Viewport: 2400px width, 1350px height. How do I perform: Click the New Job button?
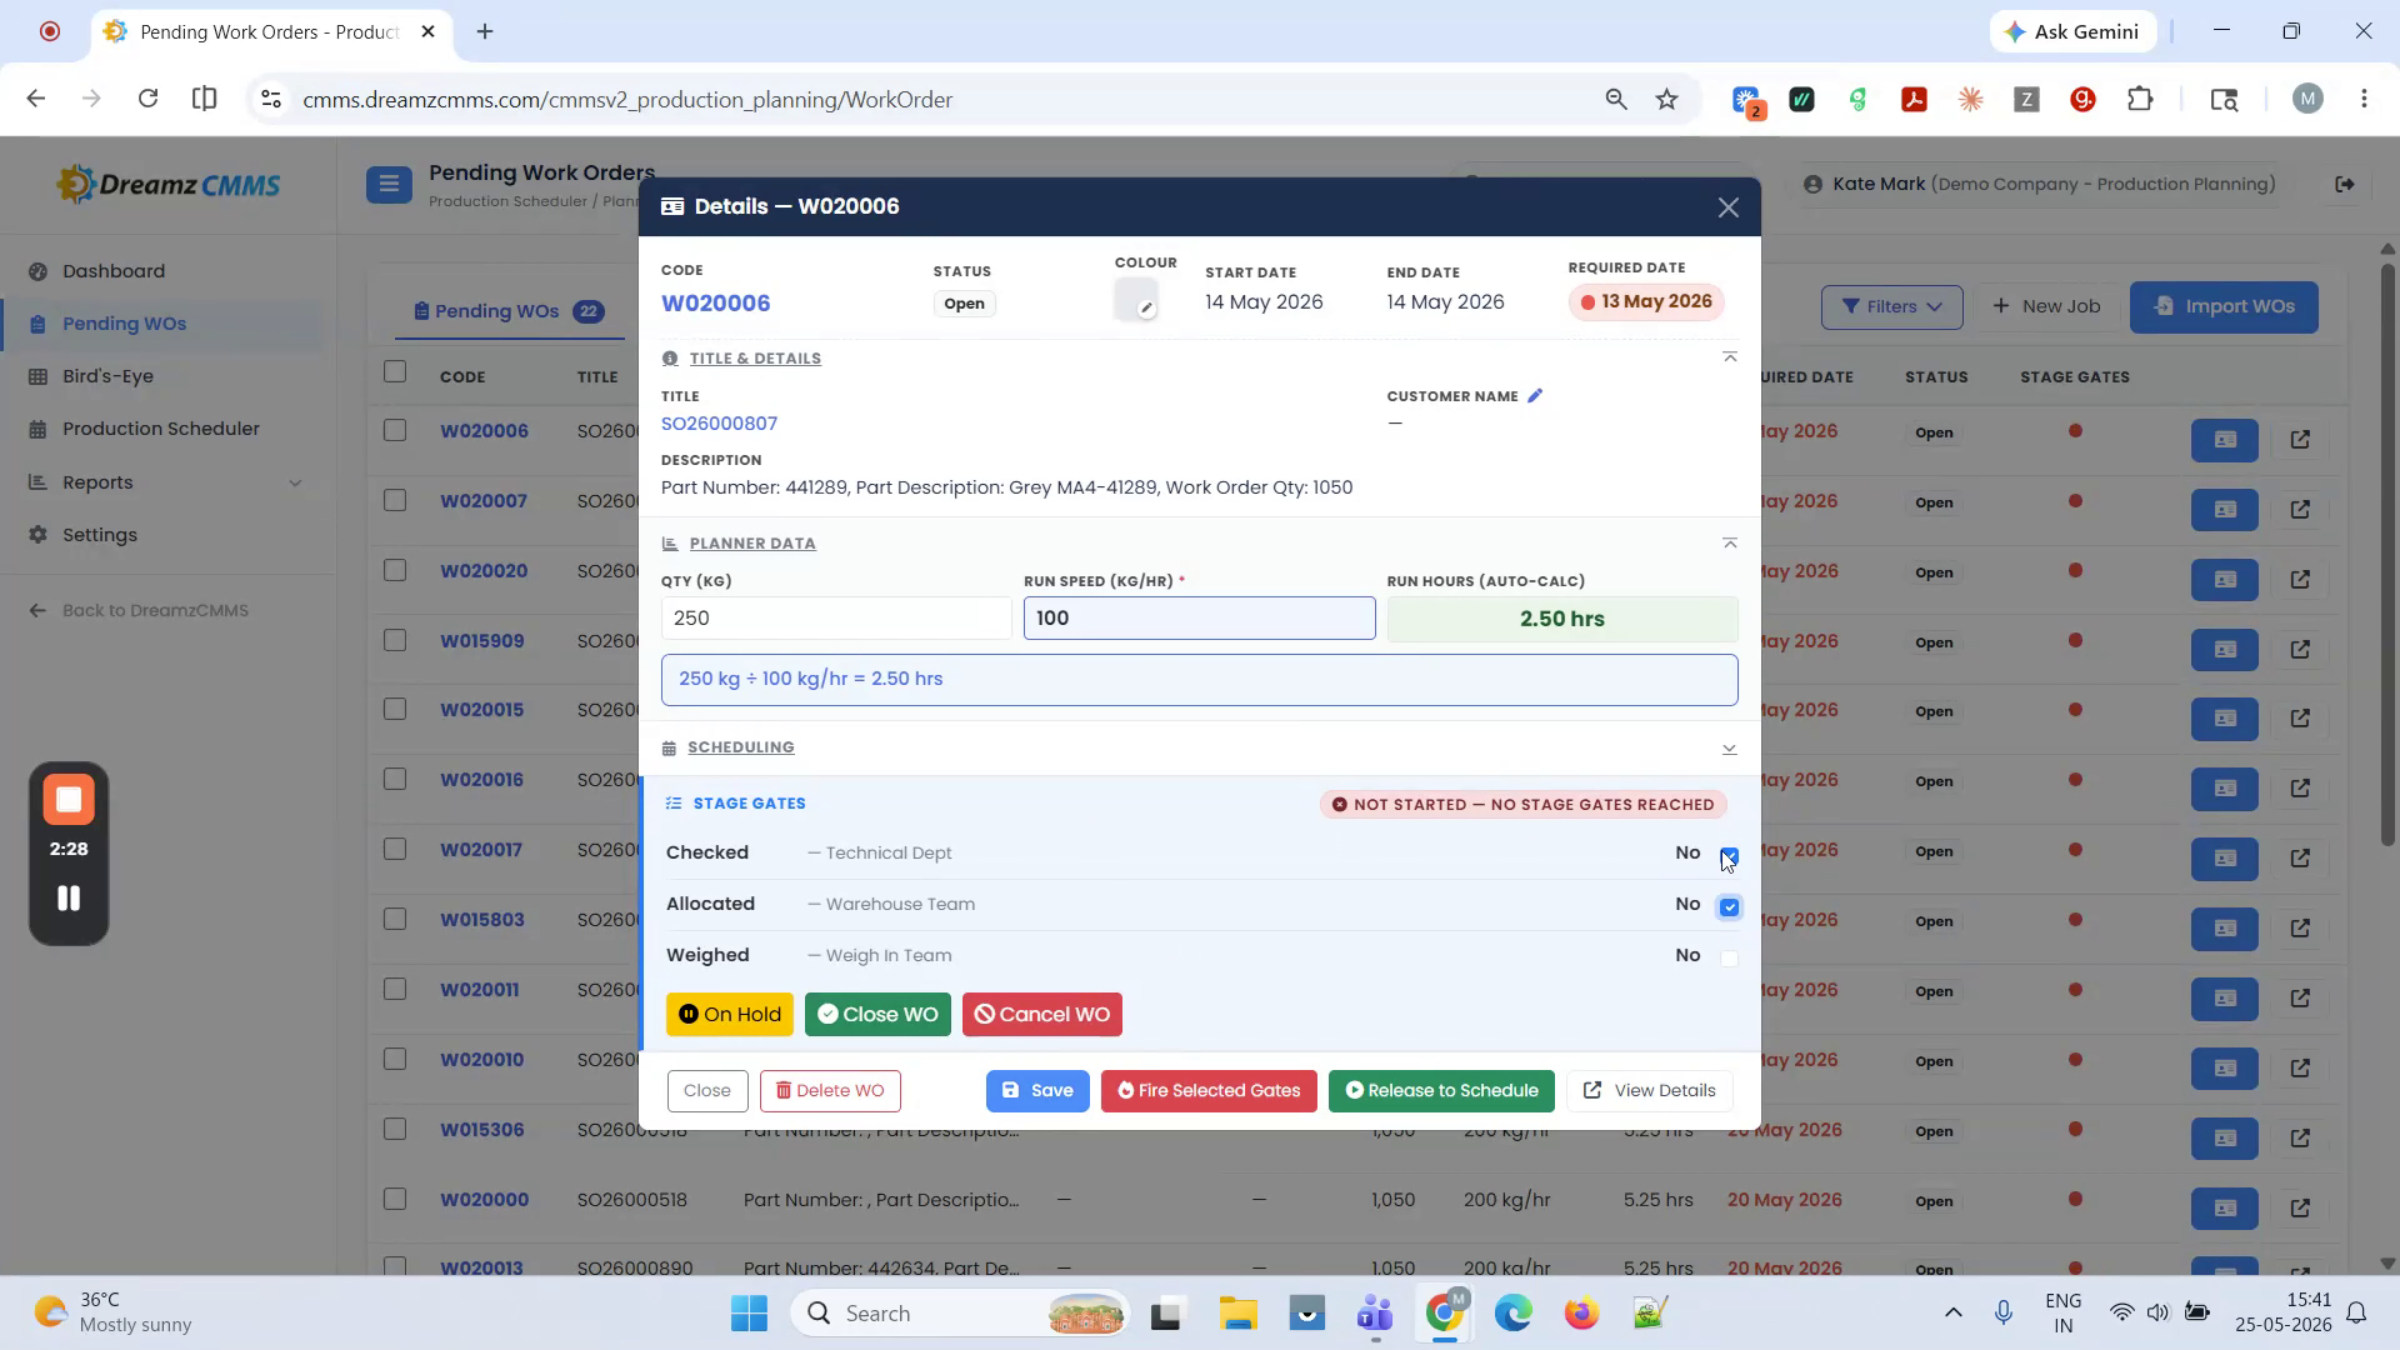(x=2046, y=307)
